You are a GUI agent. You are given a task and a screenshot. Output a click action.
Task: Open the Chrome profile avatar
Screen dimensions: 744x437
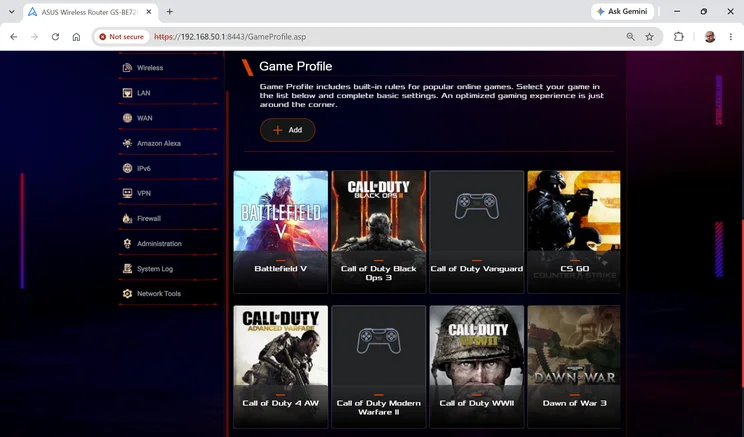coord(710,37)
